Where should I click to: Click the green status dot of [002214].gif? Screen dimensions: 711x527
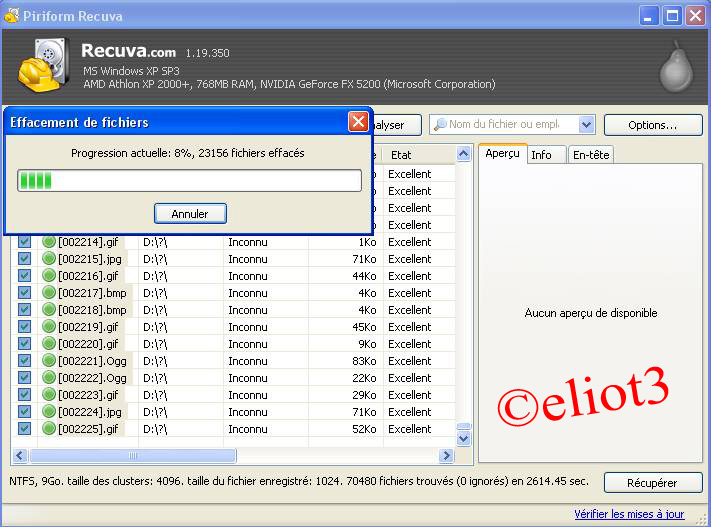(x=49, y=242)
